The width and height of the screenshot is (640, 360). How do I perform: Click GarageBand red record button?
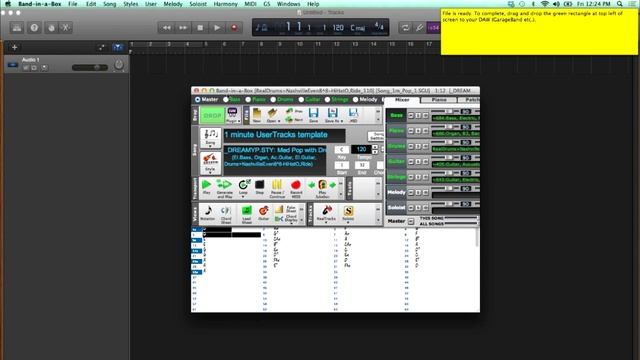tap(234, 28)
